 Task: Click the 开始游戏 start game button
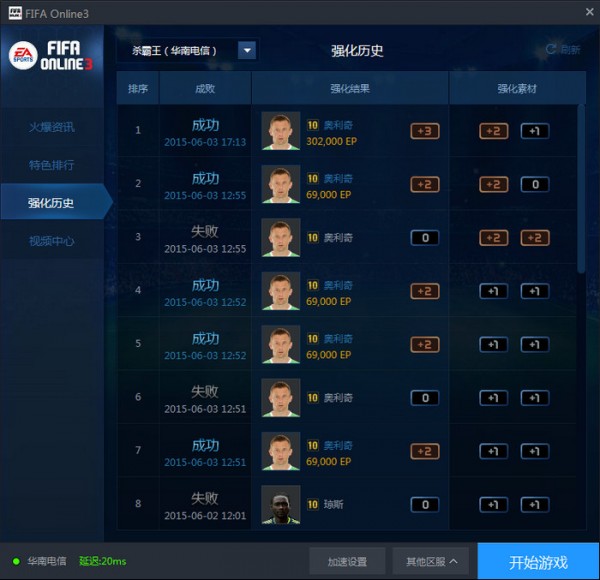coord(538,562)
